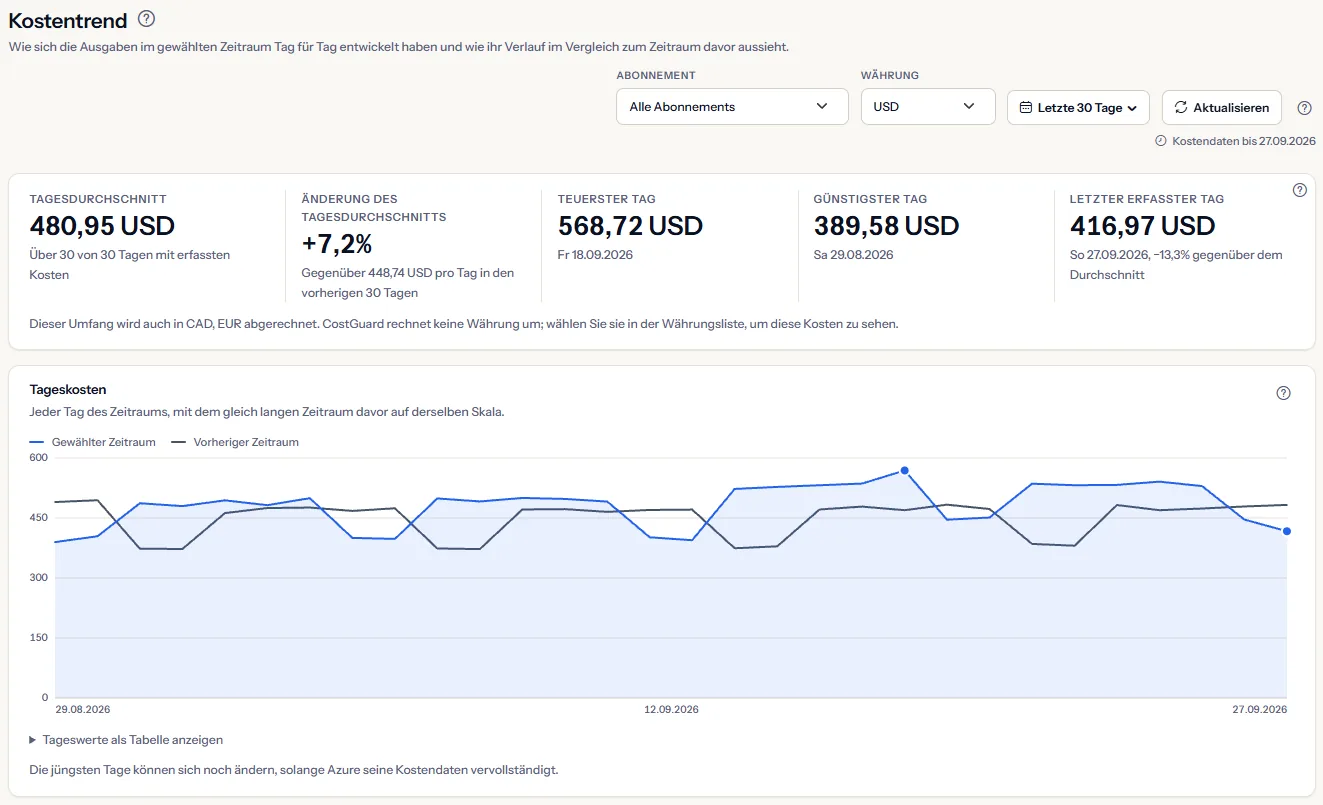Click the help icon next to Aktualisieren
1323x805 pixels.
pos(1304,108)
